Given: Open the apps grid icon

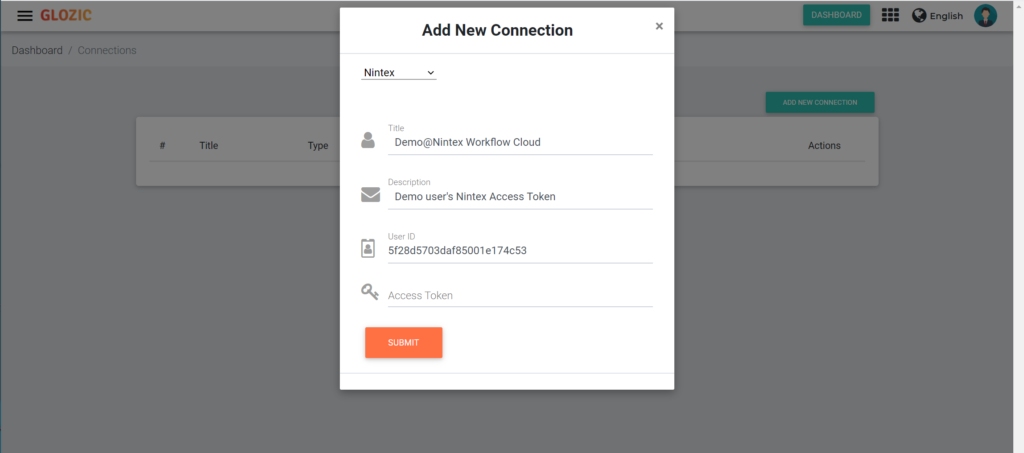Looking at the screenshot, I should click(x=890, y=15).
